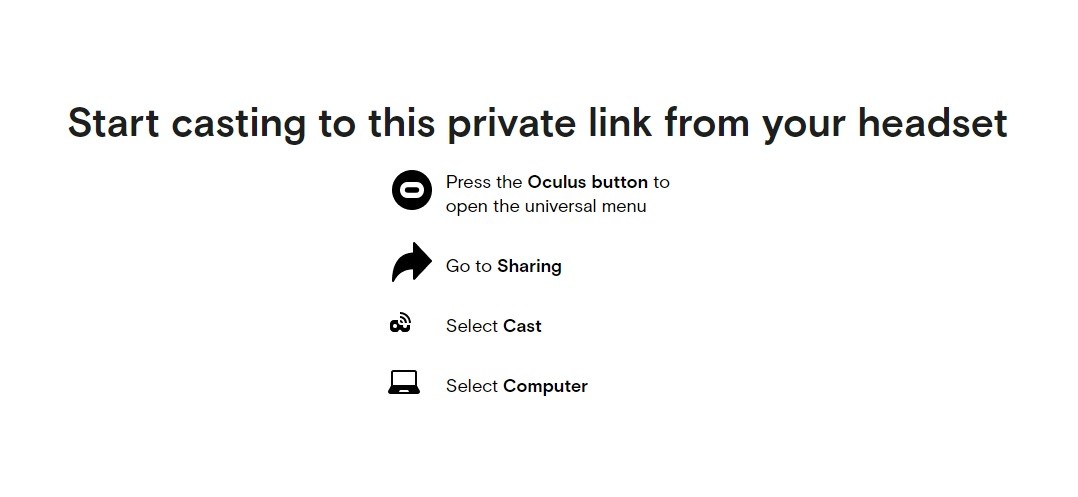
Task: Click the 'Start casting' words in the heading
Action: pos(187,124)
